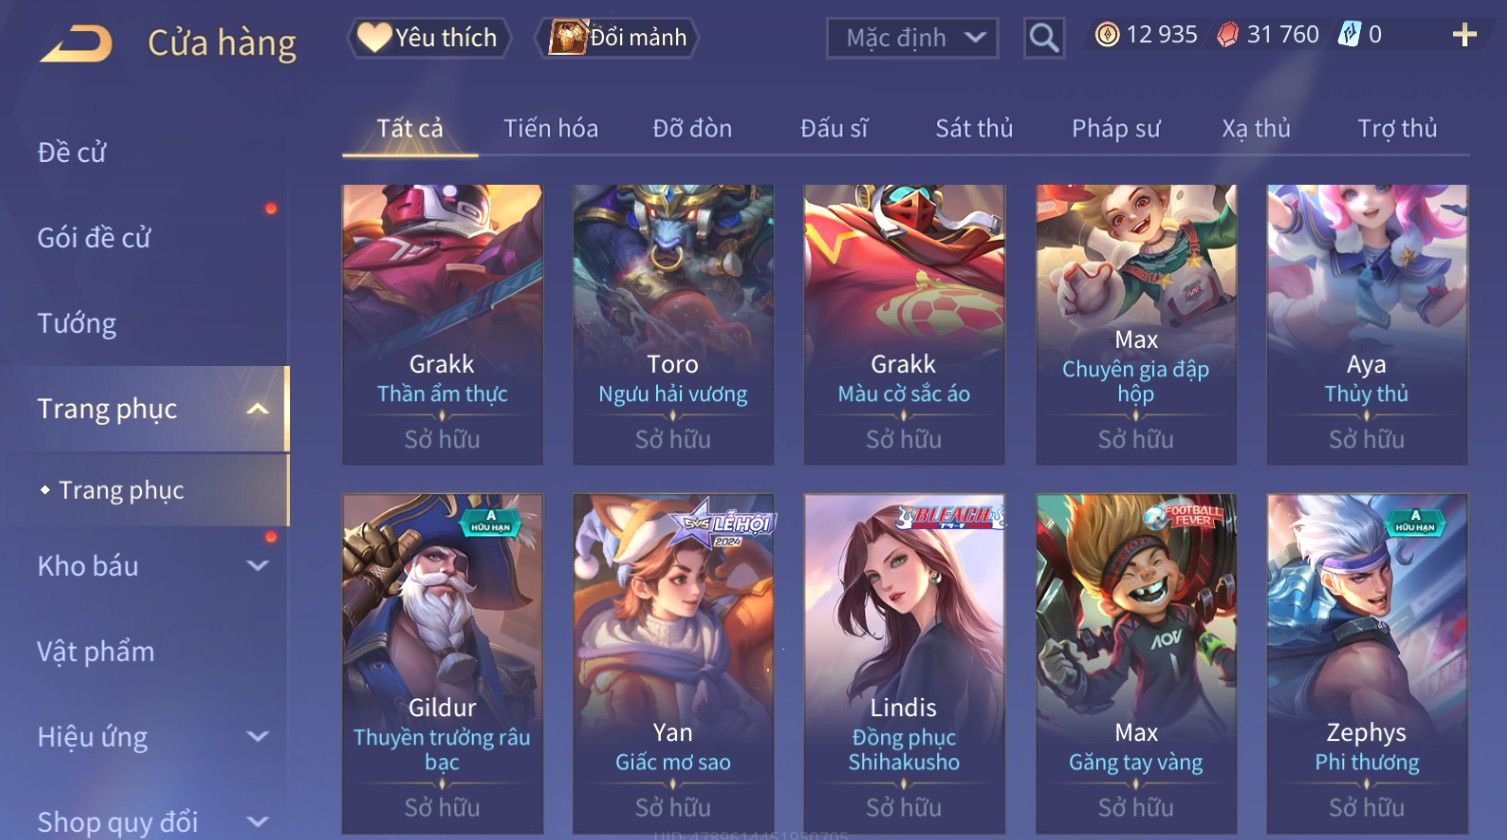Viewport: 1507px width, 840px height.
Task: Click the gold coin currency icon
Action: coord(1106,35)
